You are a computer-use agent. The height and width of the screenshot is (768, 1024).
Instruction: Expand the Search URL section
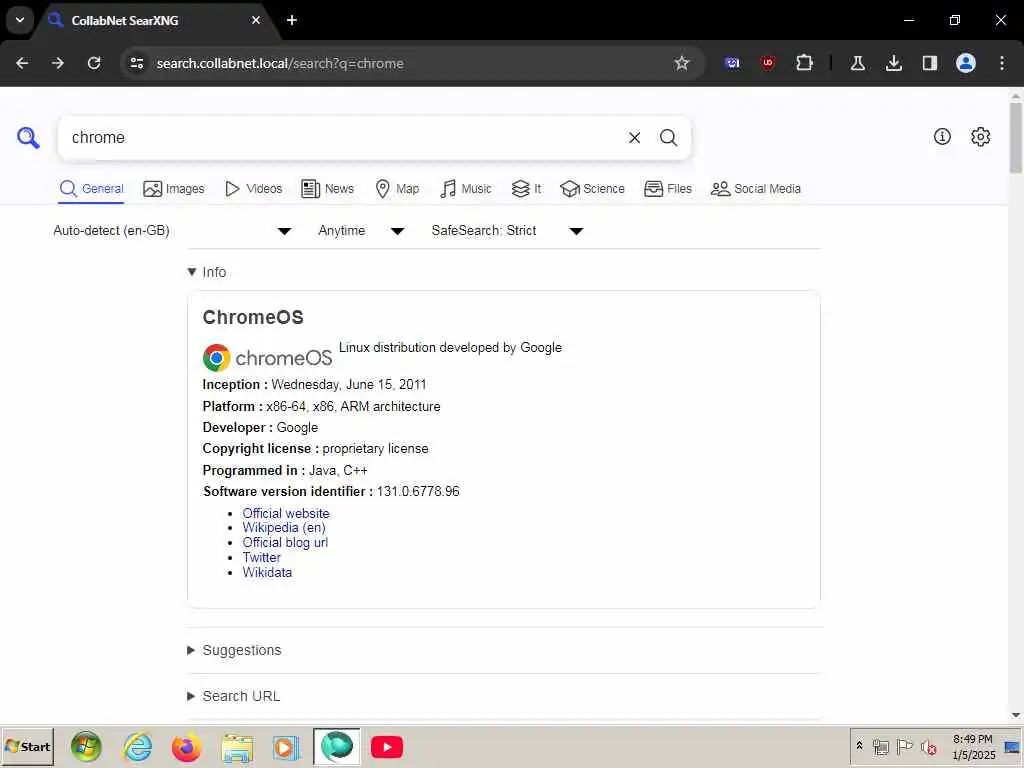(234, 696)
